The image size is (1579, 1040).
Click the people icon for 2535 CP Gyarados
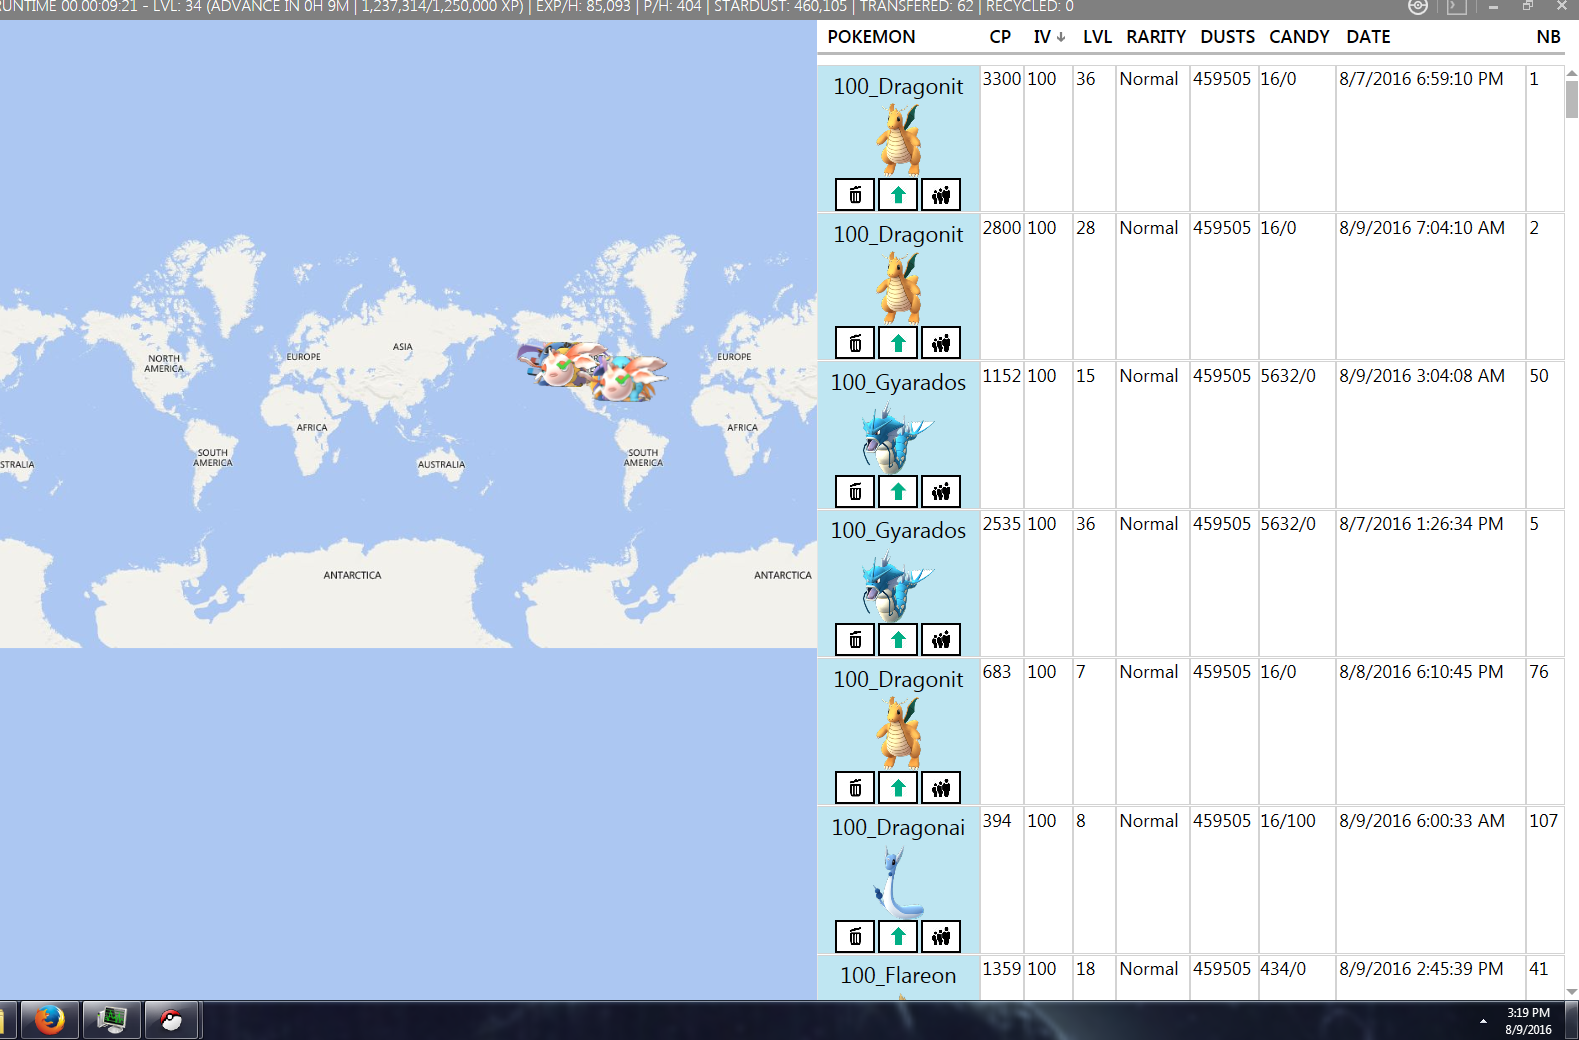[x=941, y=639]
